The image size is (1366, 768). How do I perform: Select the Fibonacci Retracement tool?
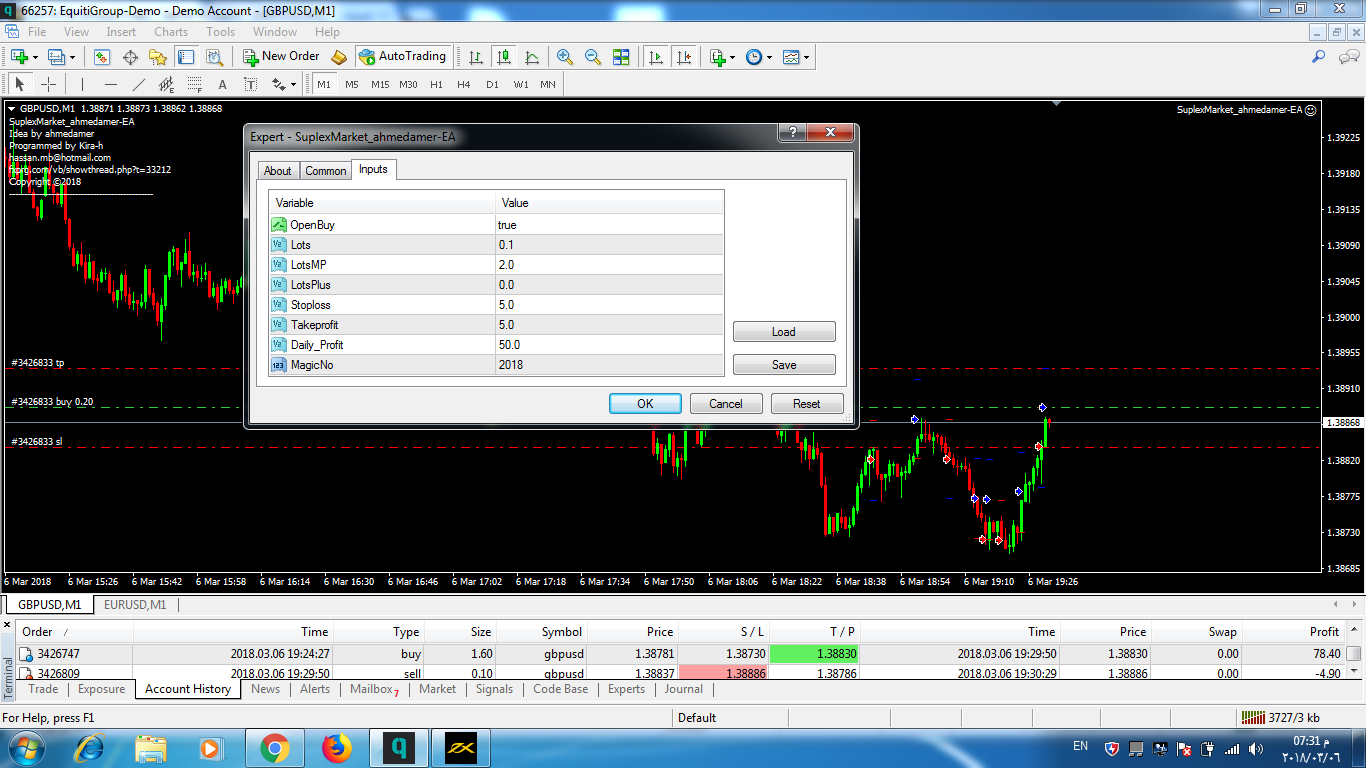195,84
